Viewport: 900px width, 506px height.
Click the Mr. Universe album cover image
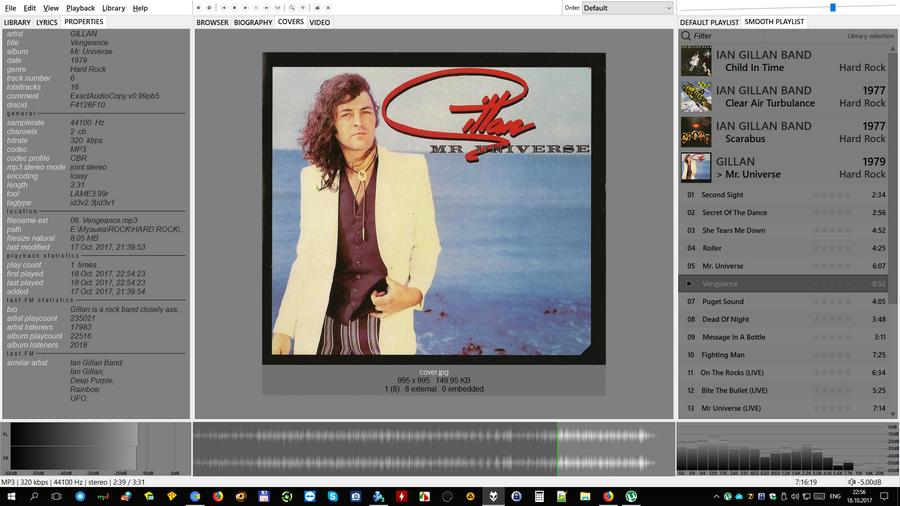(434, 209)
